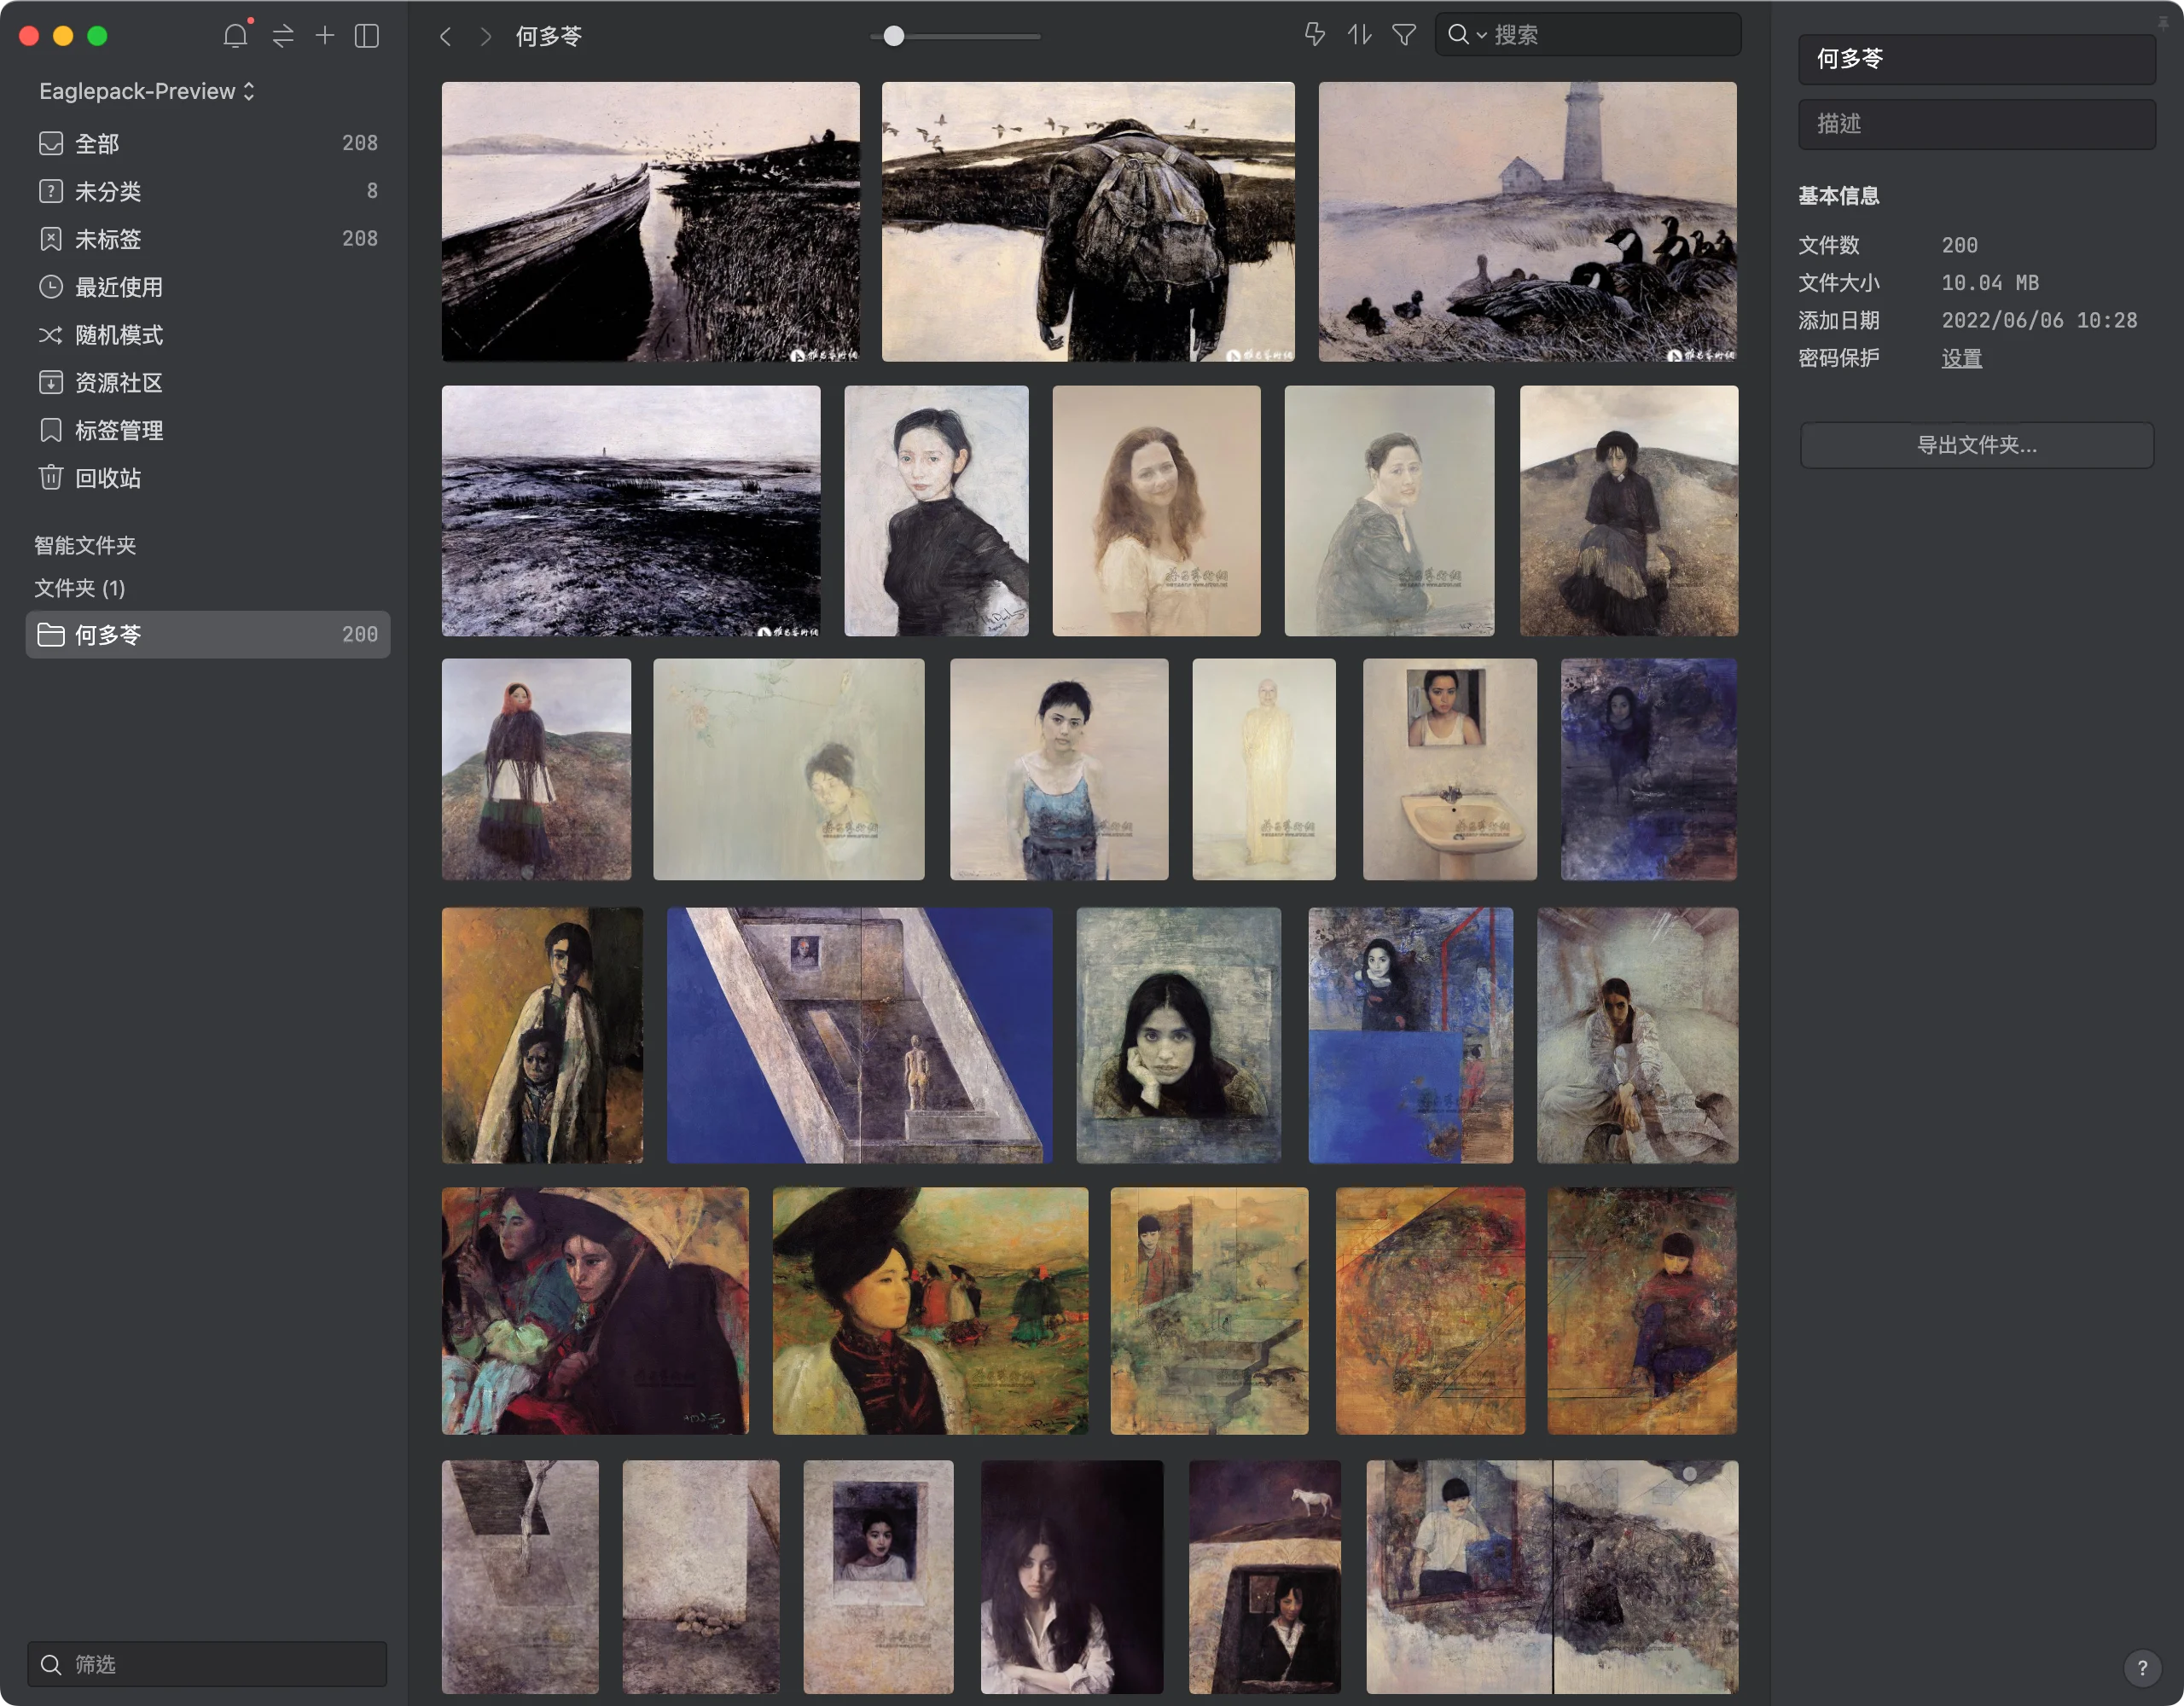Select the 何多苓 folder in sidebar

208,635
